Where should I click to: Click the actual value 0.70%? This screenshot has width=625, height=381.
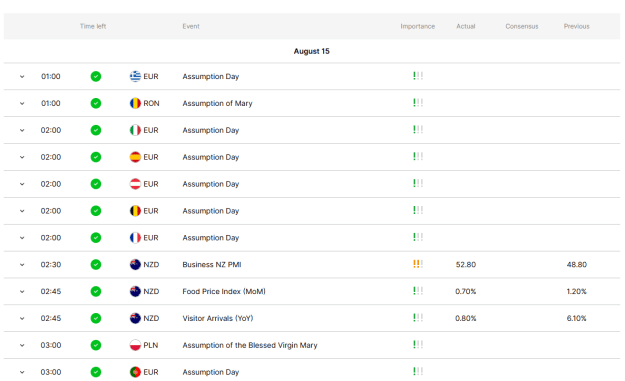[x=466, y=291]
